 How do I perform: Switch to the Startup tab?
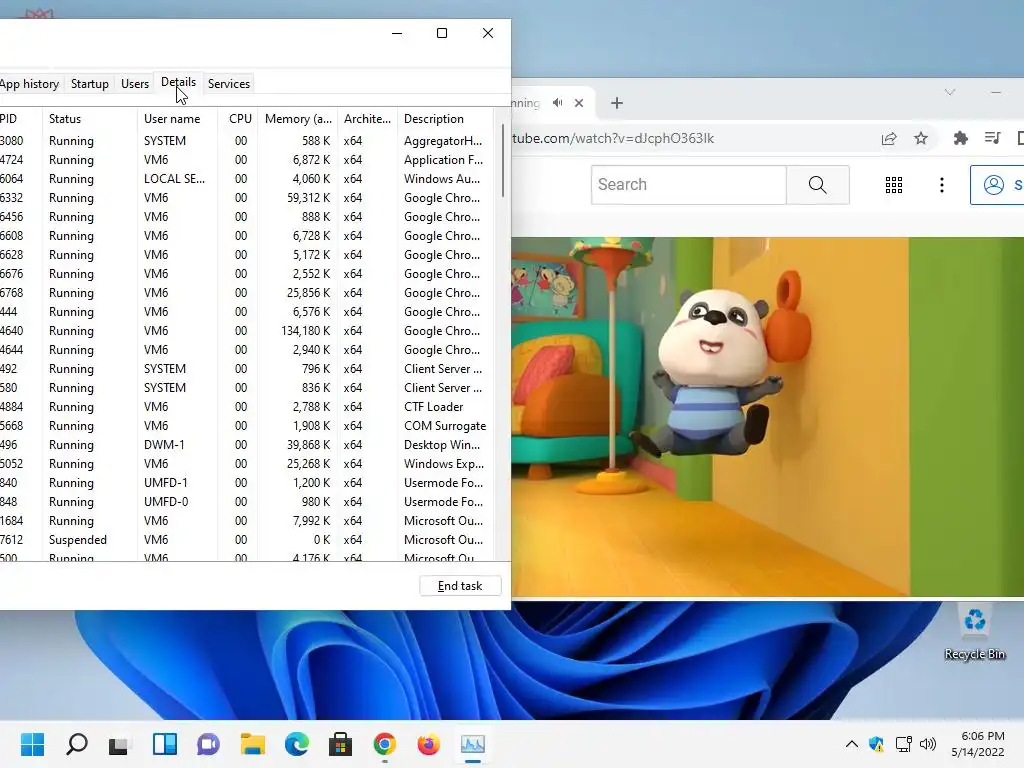(x=89, y=84)
